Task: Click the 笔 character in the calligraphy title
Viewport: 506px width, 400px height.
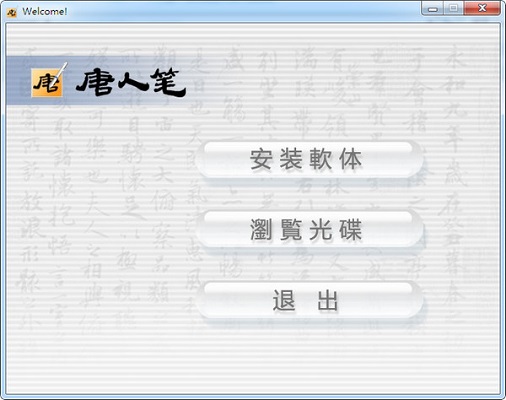Action: [168, 83]
